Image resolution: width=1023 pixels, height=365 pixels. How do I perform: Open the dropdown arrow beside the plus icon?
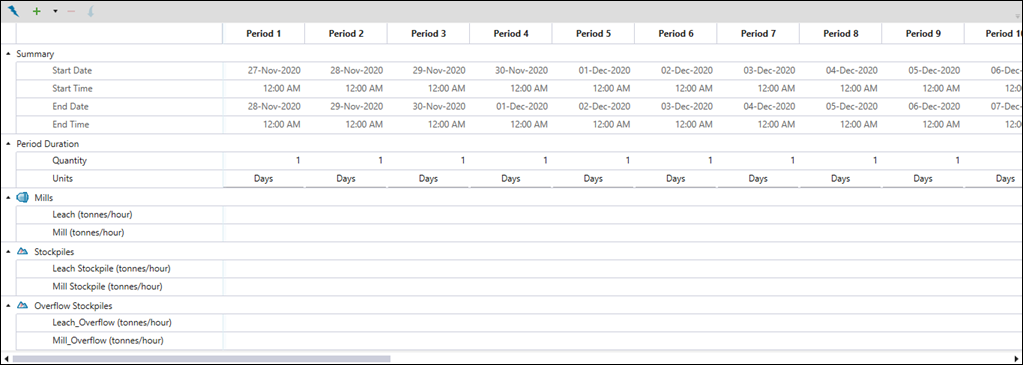(x=55, y=12)
